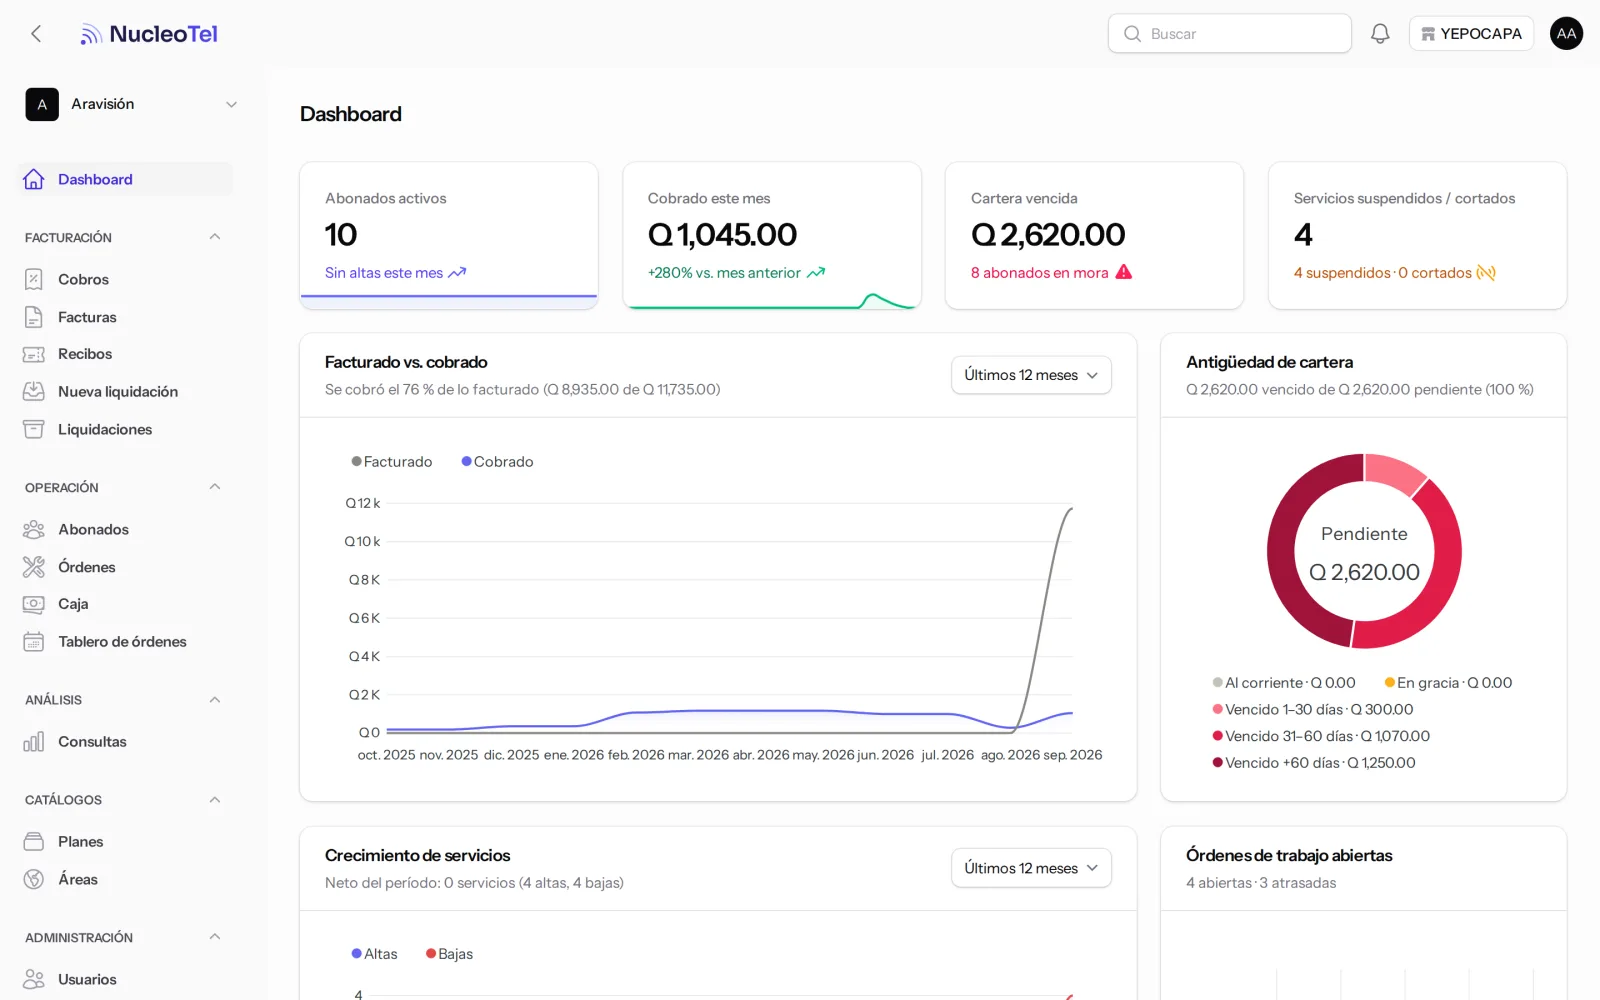Toggle the Altas legend entry
This screenshot has height=1000, width=1600.
[x=374, y=954]
